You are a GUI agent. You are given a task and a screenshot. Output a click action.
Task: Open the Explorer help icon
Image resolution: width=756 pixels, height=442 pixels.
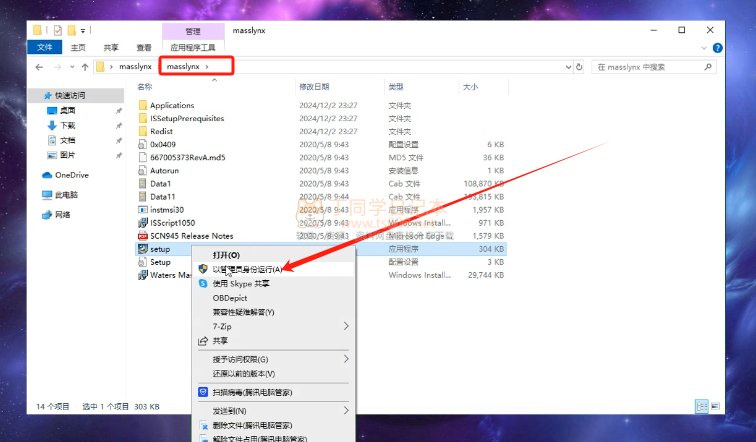point(717,48)
